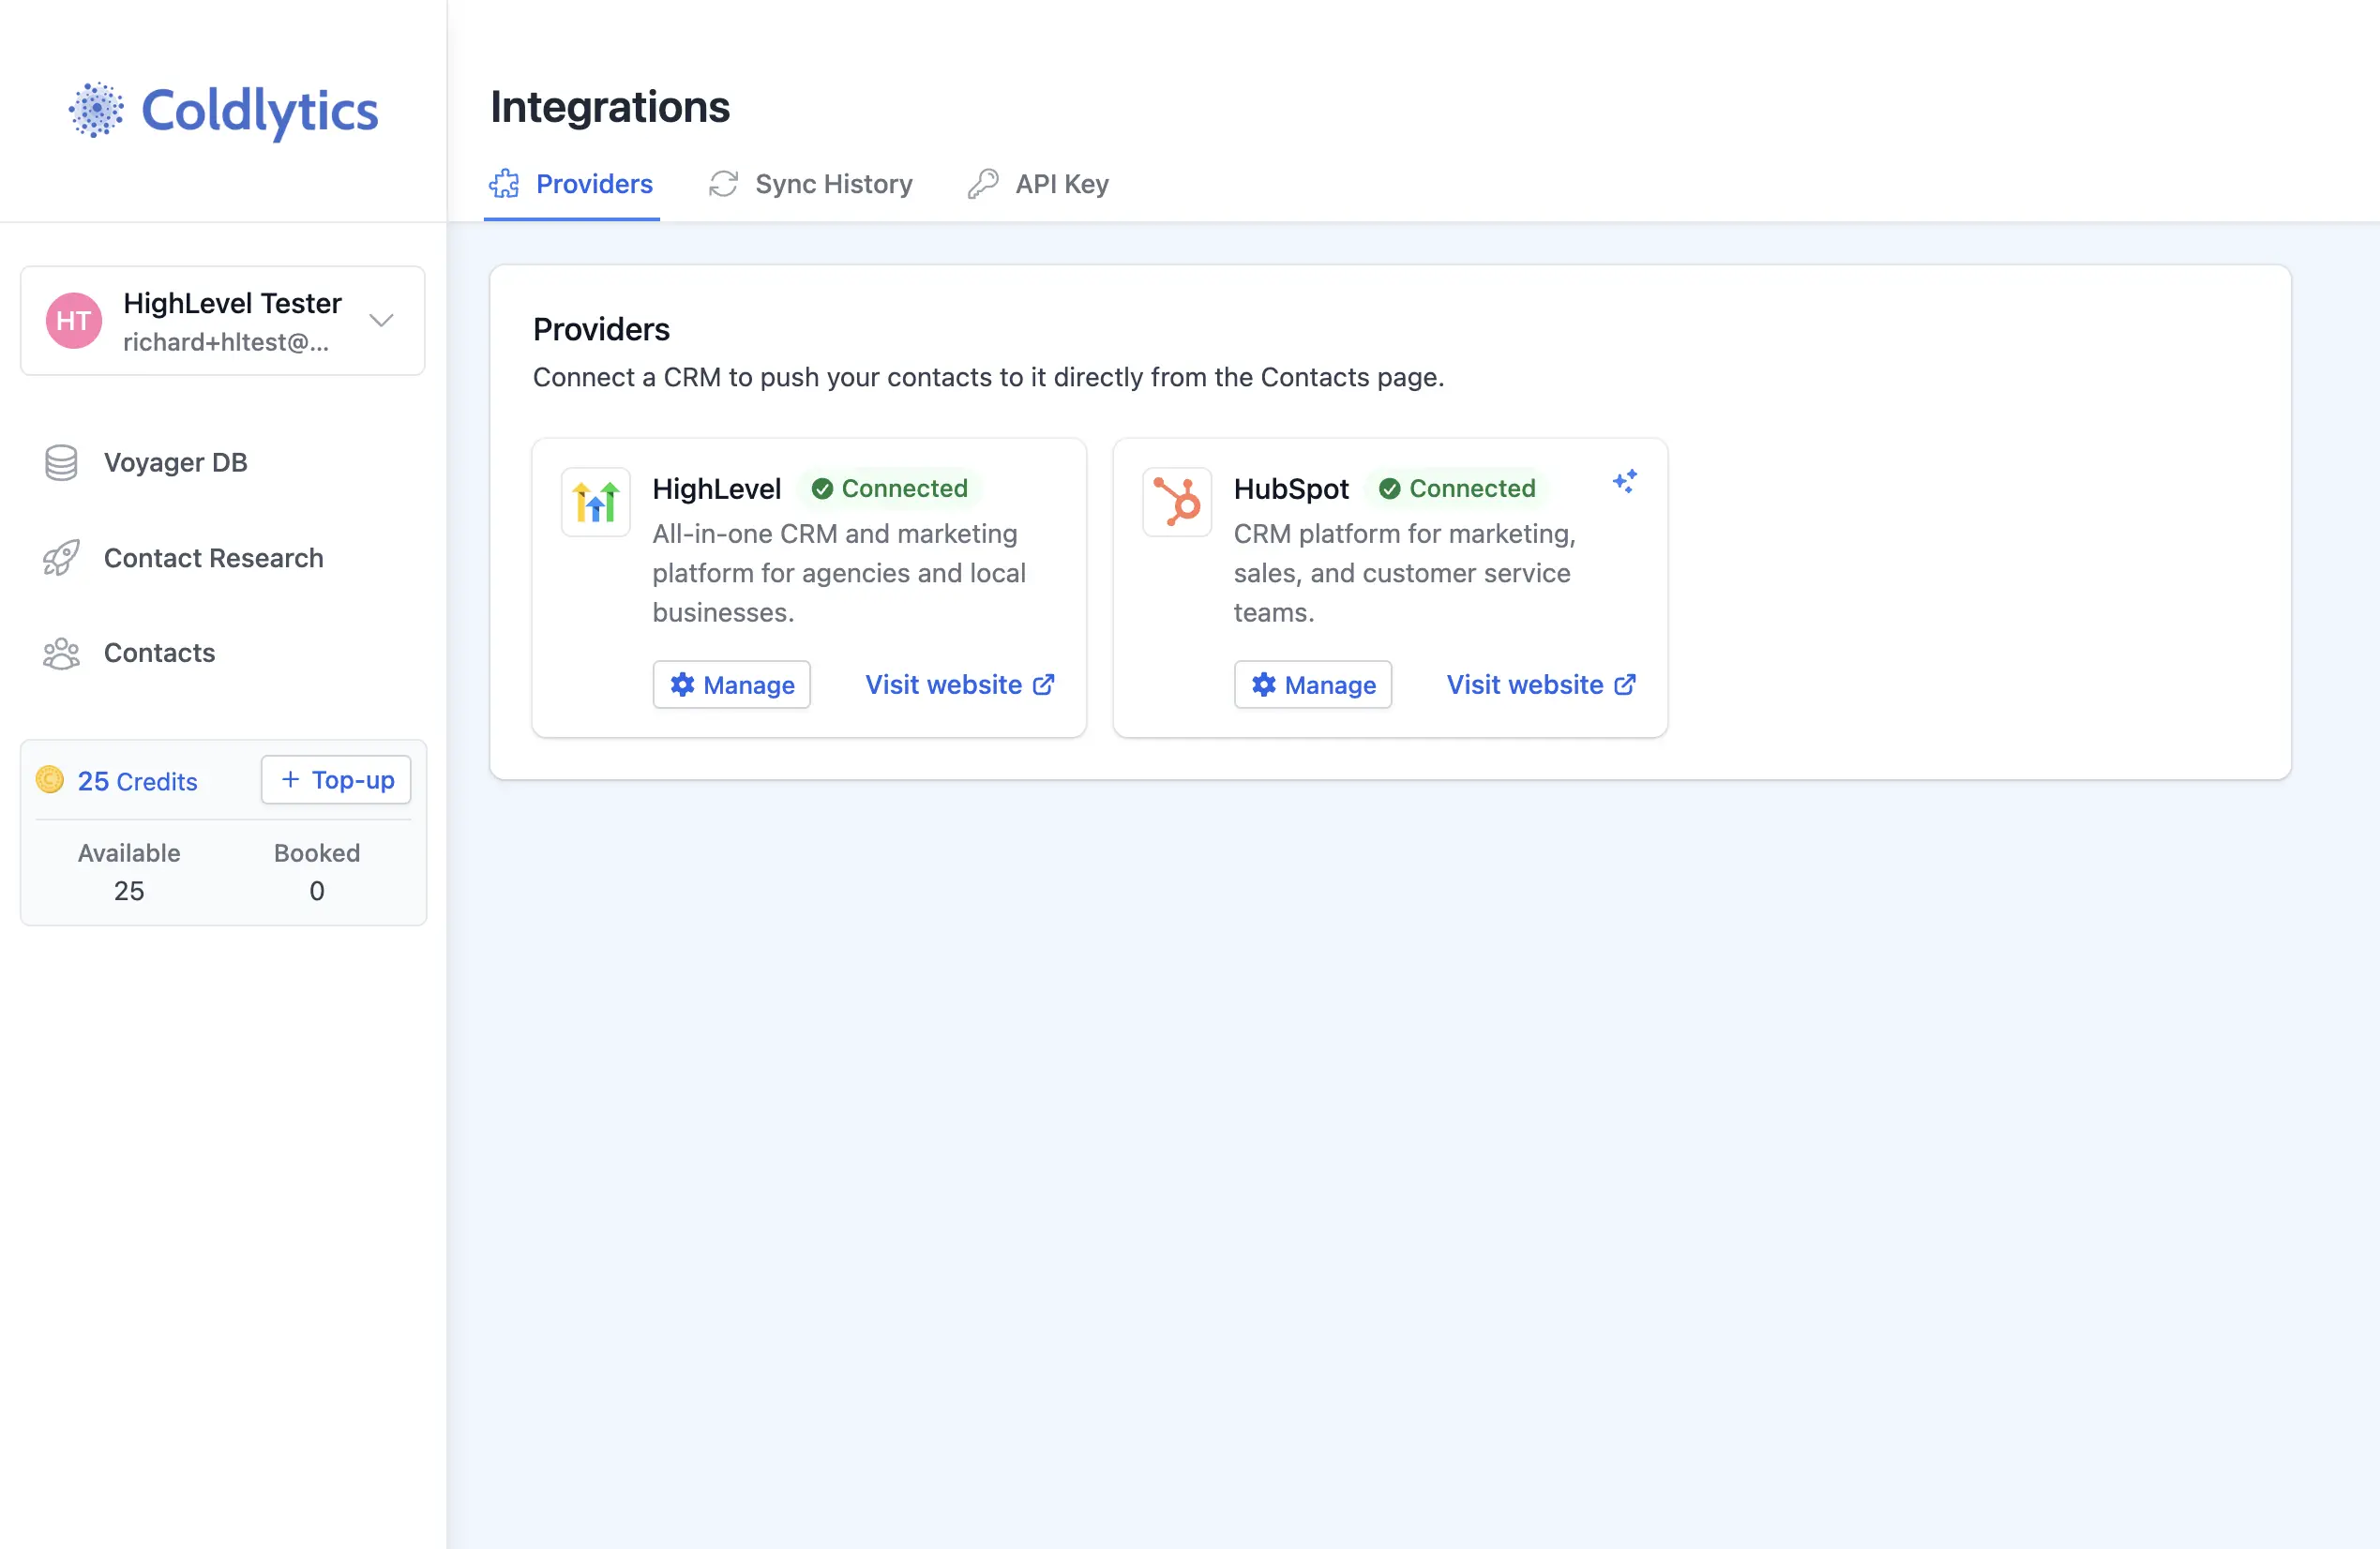This screenshot has width=2380, height=1549.
Task: Click the HubSpot provider name
Action: point(1291,488)
